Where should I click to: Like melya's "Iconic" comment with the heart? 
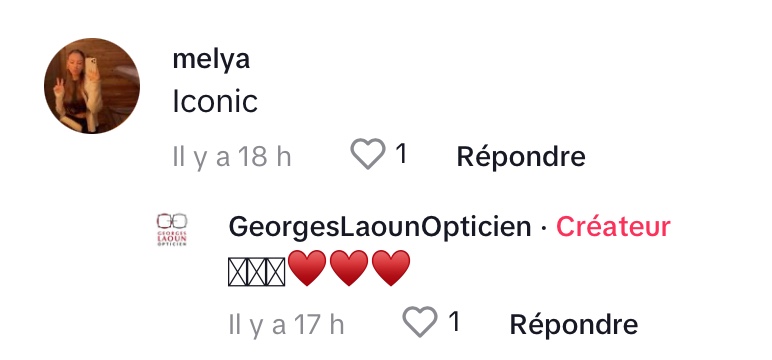pos(368,154)
